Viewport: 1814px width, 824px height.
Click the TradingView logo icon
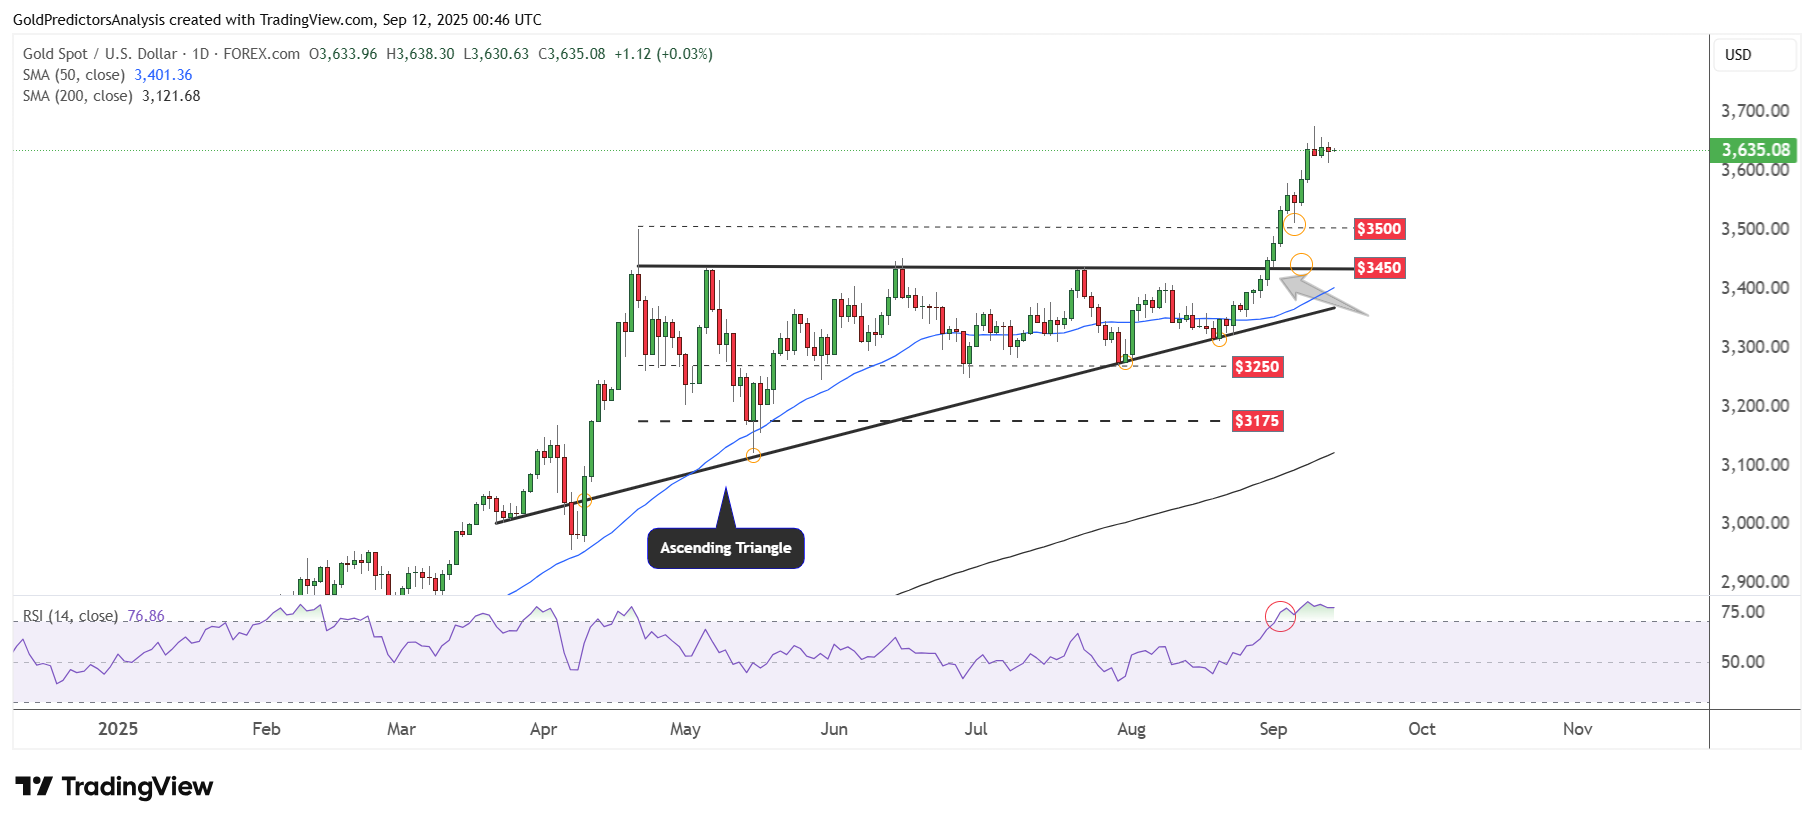pos(33,787)
